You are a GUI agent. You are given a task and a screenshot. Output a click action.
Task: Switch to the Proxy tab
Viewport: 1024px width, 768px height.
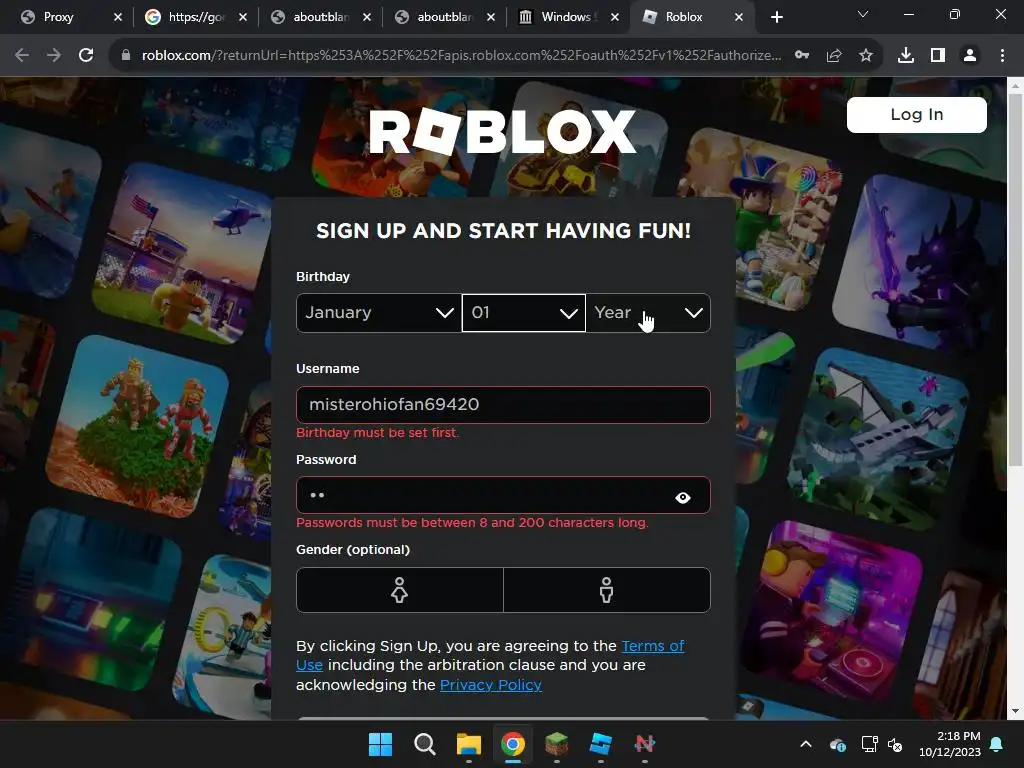pyautogui.click(x=58, y=17)
